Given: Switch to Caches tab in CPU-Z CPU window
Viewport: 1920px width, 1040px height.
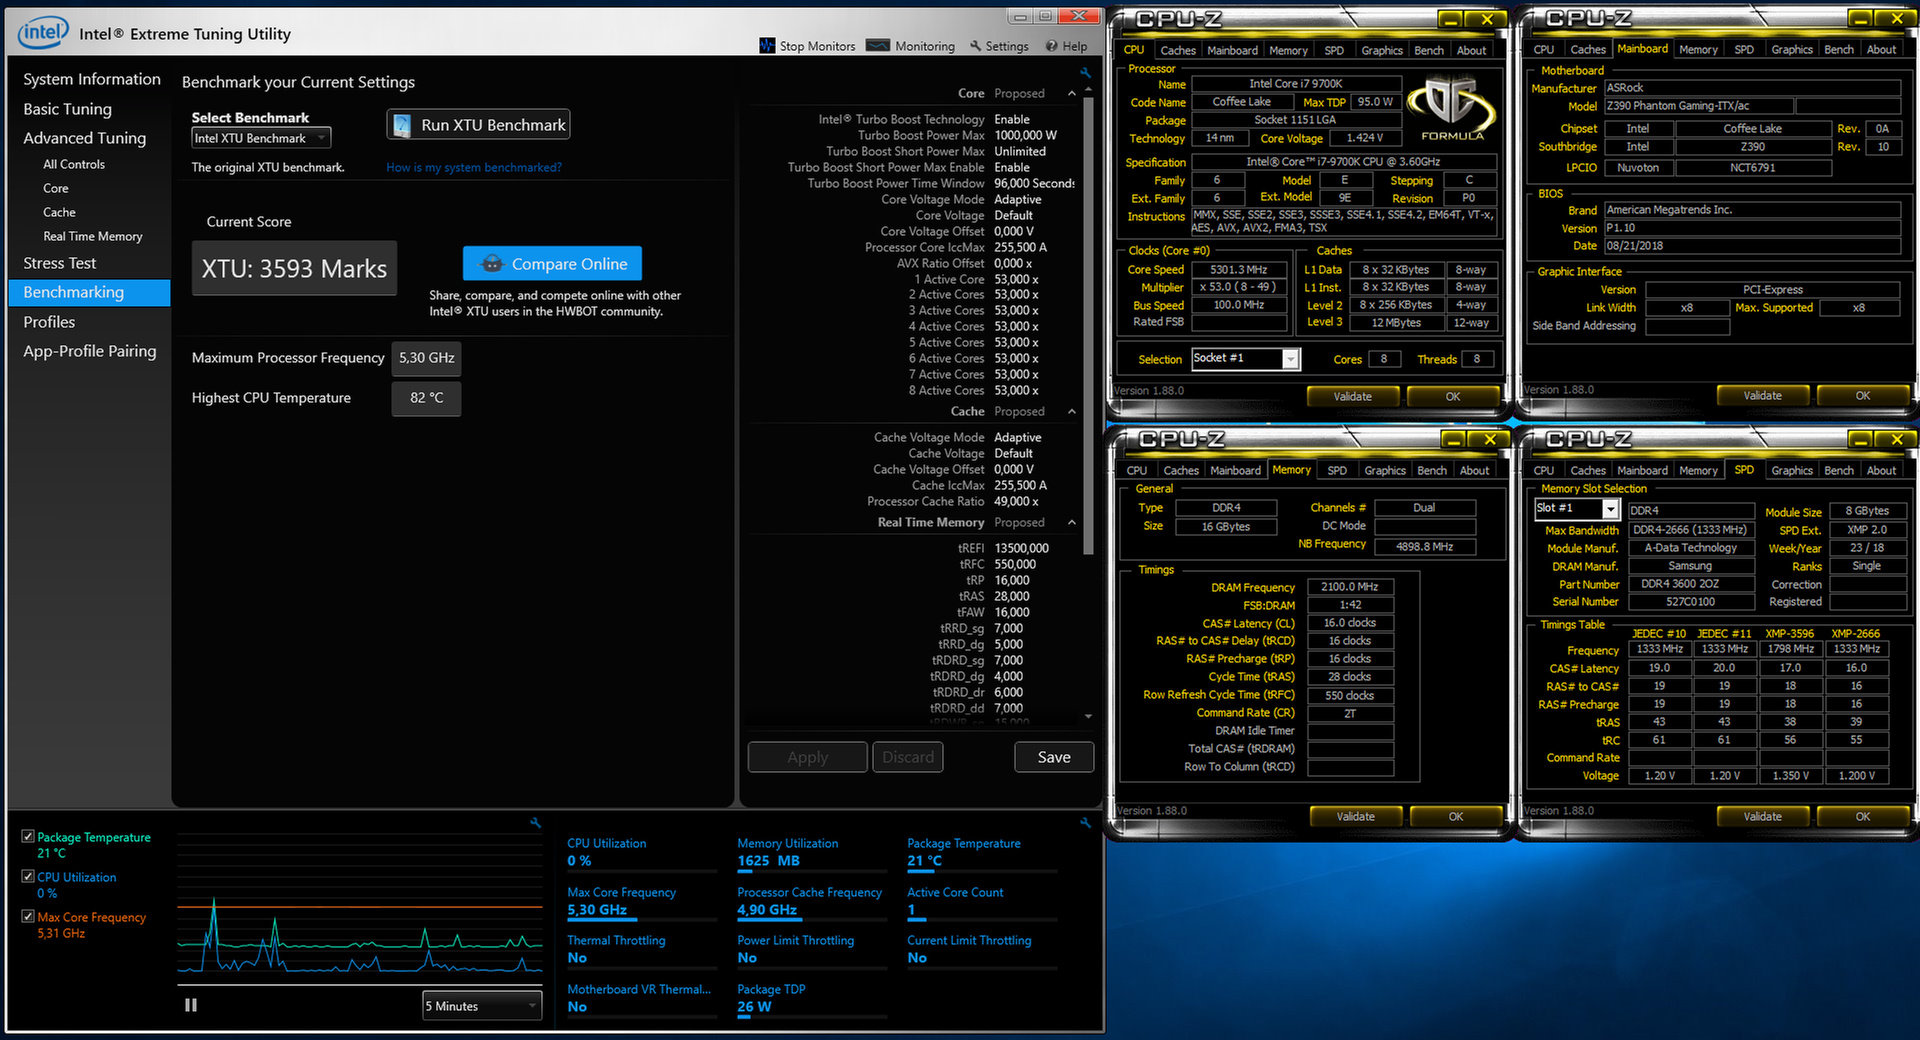Looking at the screenshot, I should (1177, 50).
